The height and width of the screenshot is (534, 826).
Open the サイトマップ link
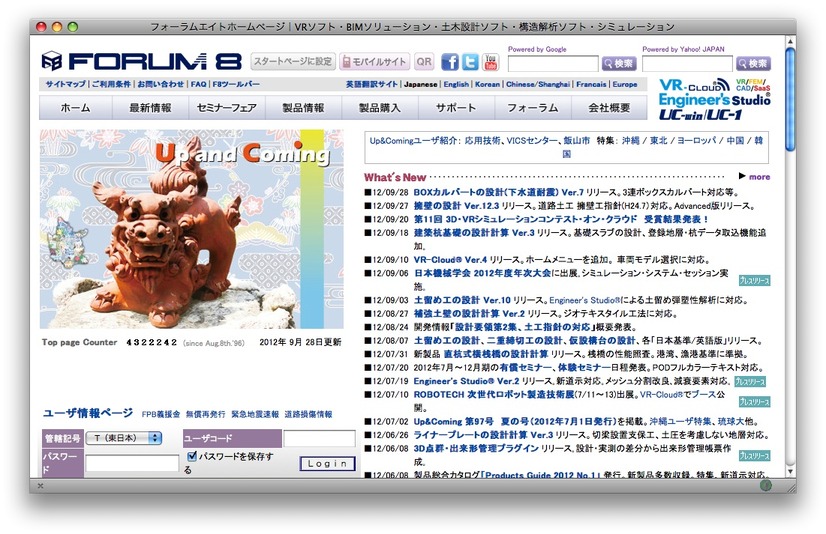click(65, 84)
